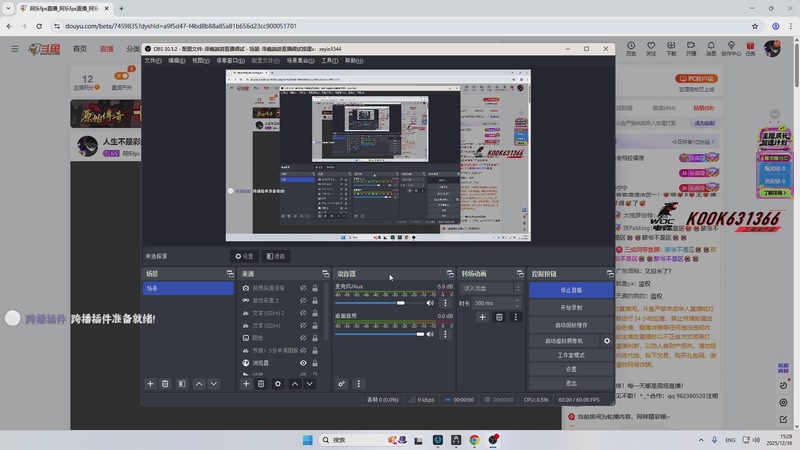Undock the 来源 panel

pos(326,274)
